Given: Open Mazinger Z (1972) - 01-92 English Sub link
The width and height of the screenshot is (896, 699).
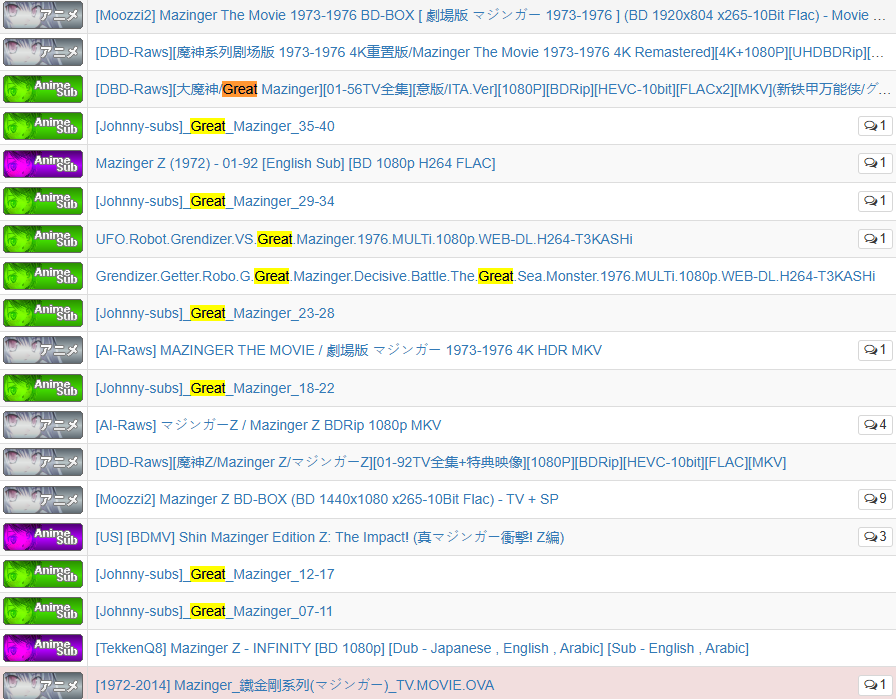Looking at the screenshot, I should click(x=295, y=163).
